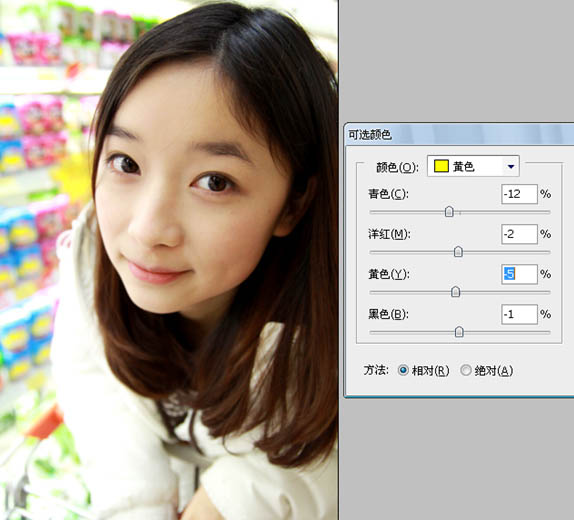
Task: Click the yellow color swatch in 颜色 selector
Action: pyautogui.click(x=441, y=166)
